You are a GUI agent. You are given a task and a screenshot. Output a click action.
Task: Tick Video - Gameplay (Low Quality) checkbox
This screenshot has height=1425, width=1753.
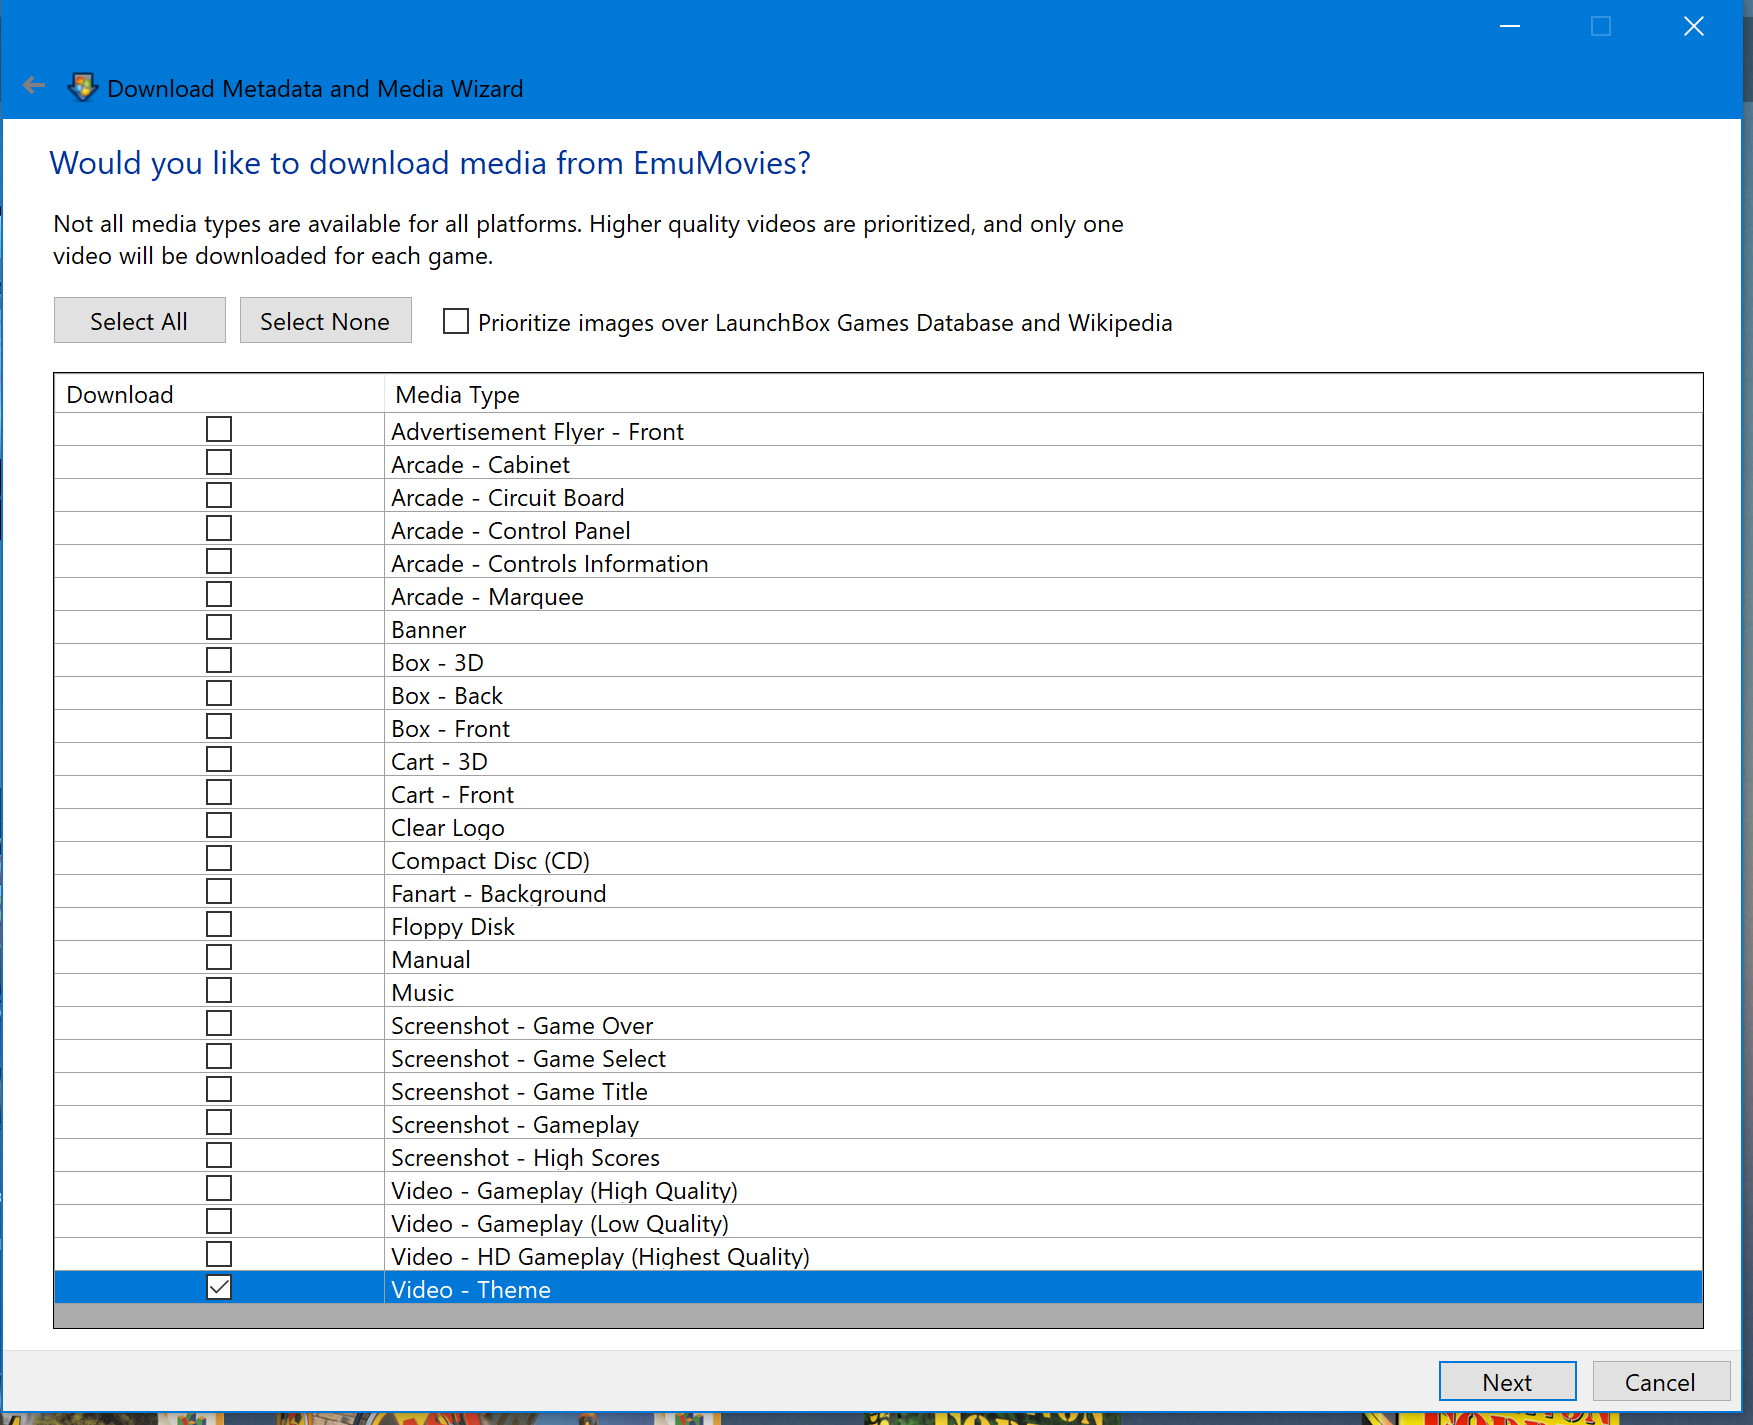coord(219,1221)
